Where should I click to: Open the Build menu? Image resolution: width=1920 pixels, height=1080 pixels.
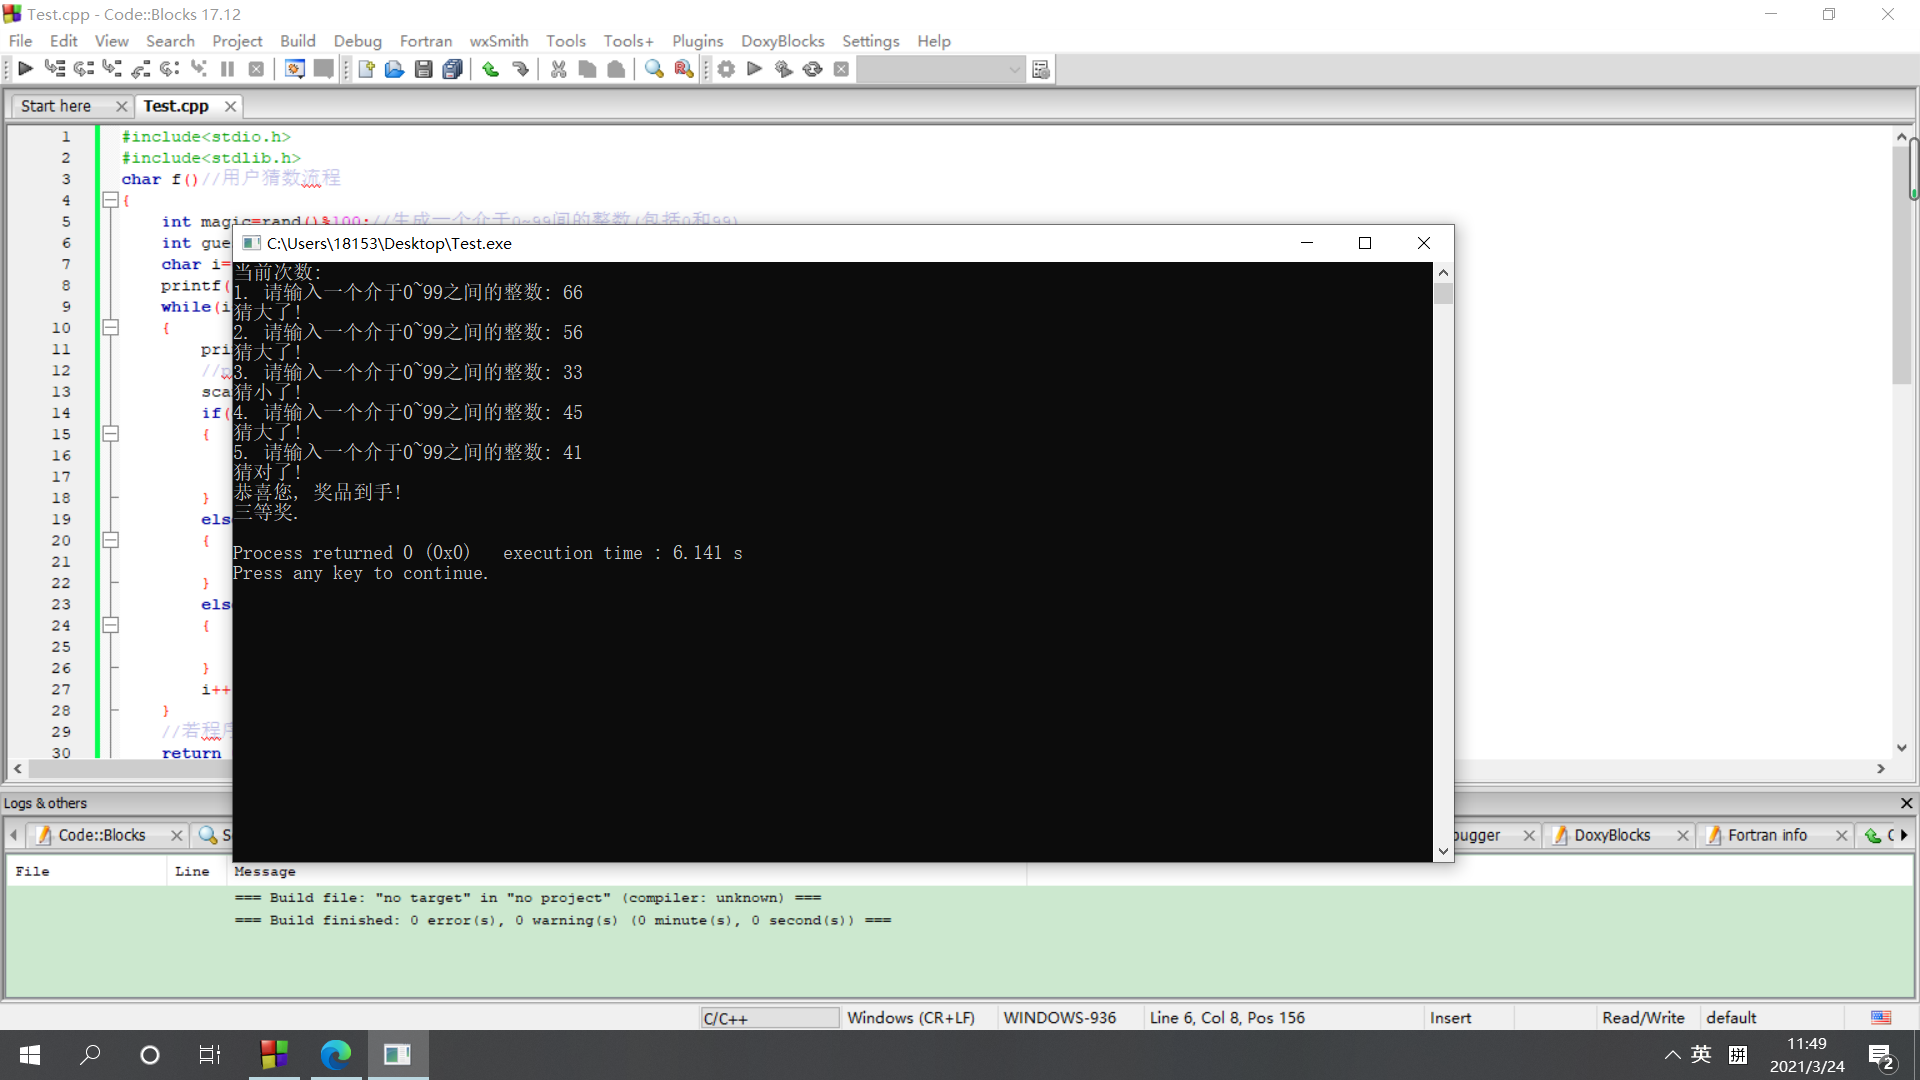[x=297, y=41]
